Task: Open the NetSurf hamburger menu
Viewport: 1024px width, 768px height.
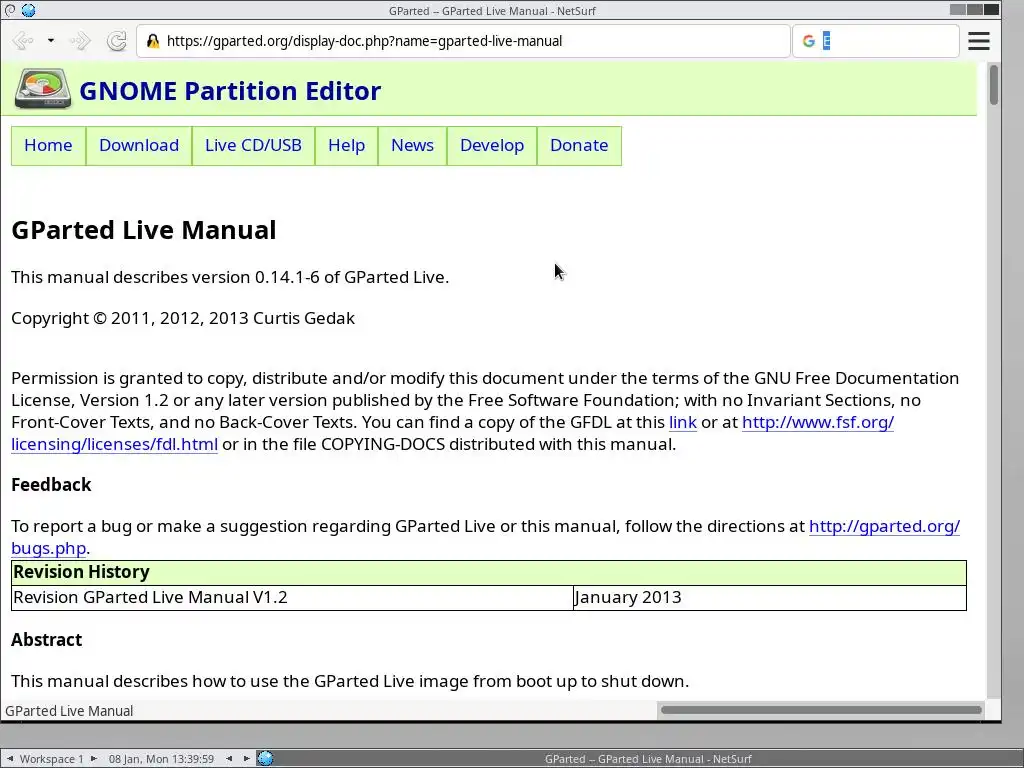Action: (978, 41)
